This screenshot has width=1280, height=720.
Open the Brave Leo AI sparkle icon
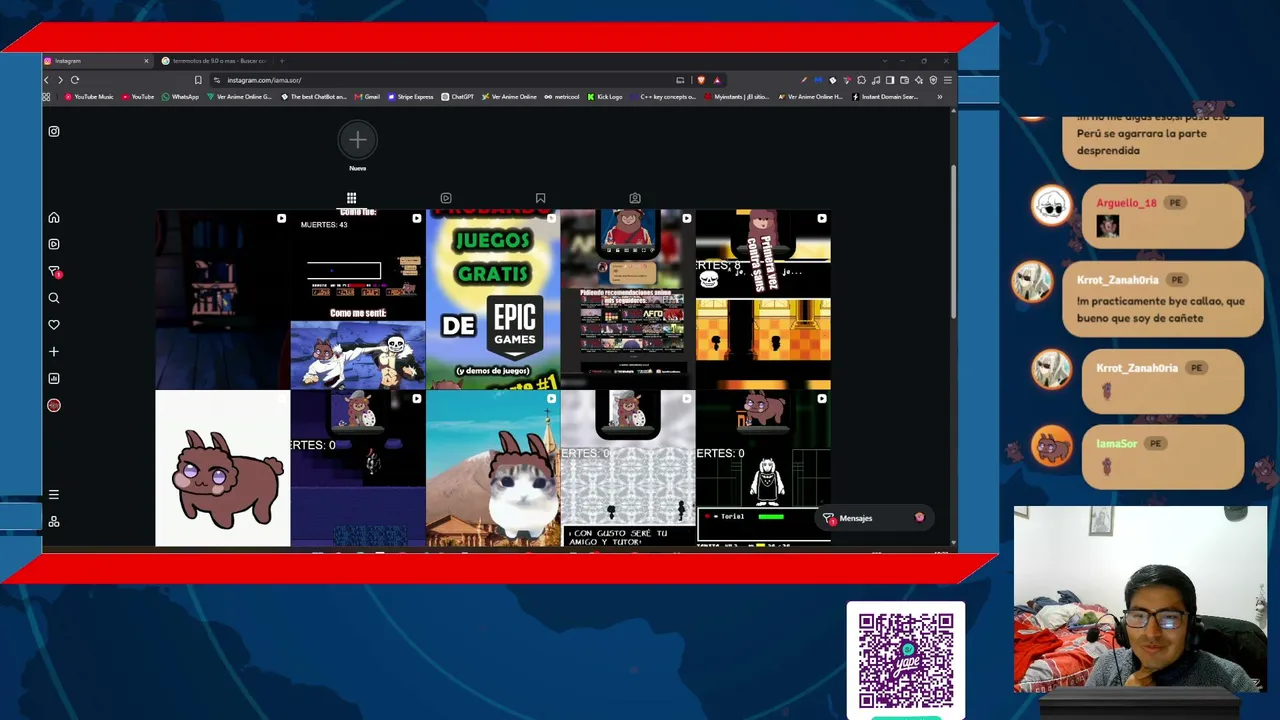click(x=919, y=80)
